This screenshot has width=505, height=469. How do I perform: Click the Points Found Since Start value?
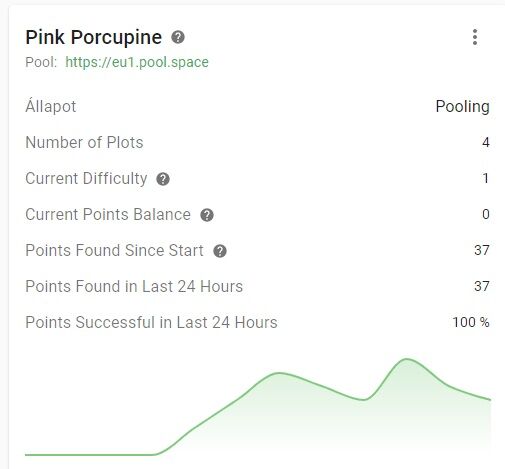(482, 250)
